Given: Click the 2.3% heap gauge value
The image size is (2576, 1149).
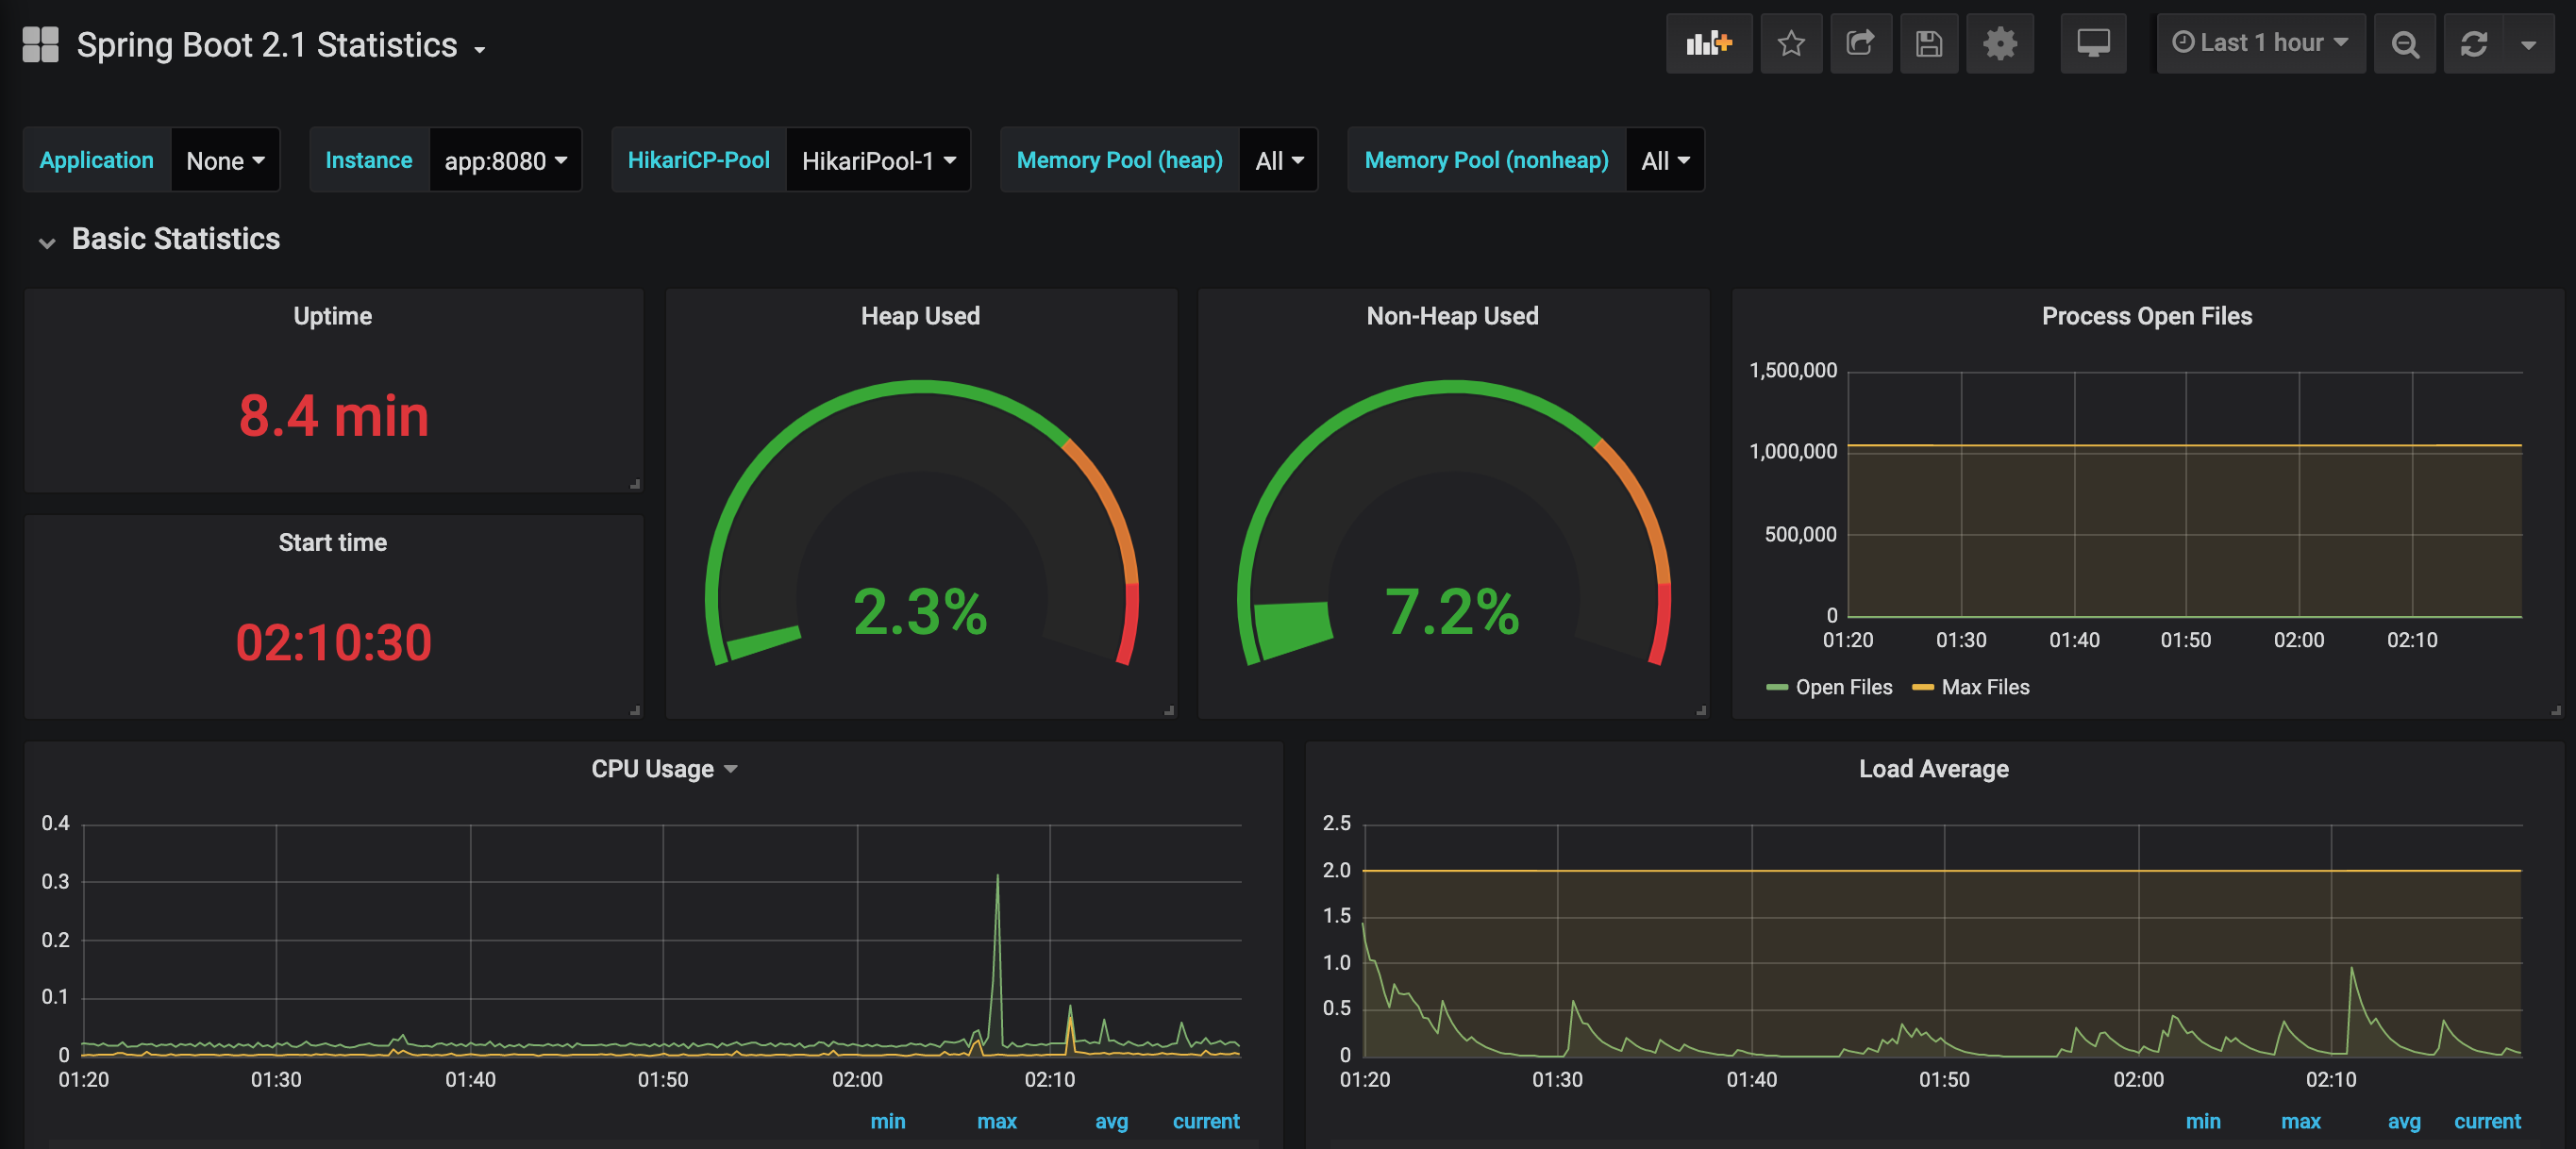Looking at the screenshot, I should point(919,611).
